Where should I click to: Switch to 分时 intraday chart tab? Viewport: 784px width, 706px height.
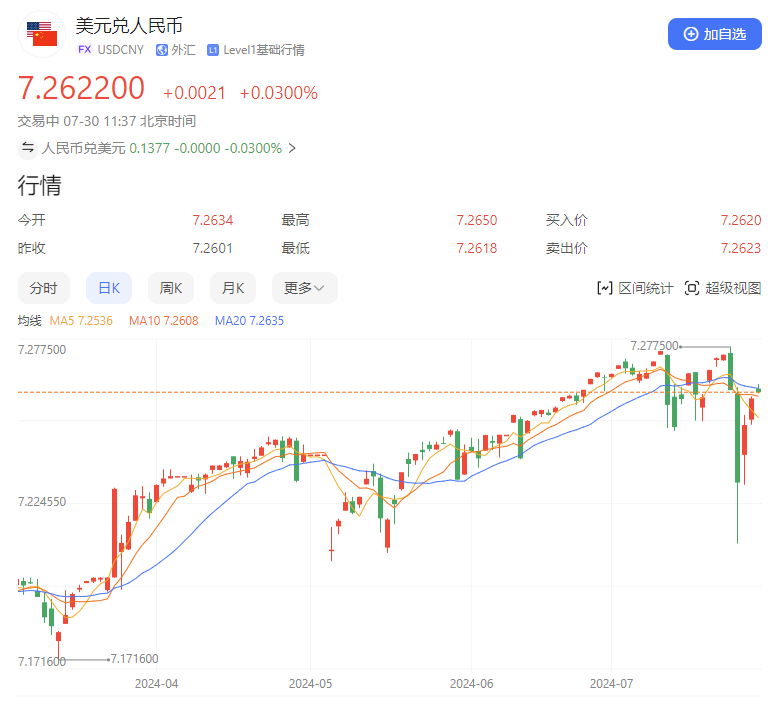click(x=44, y=288)
